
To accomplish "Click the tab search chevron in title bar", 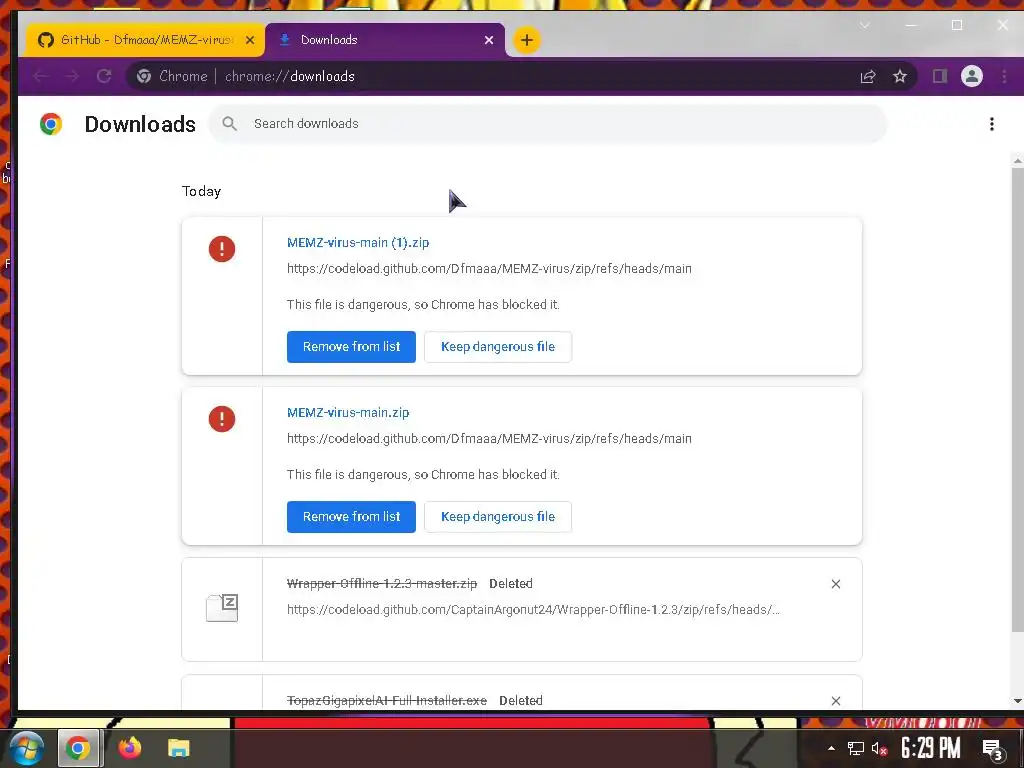I will click(865, 25).
